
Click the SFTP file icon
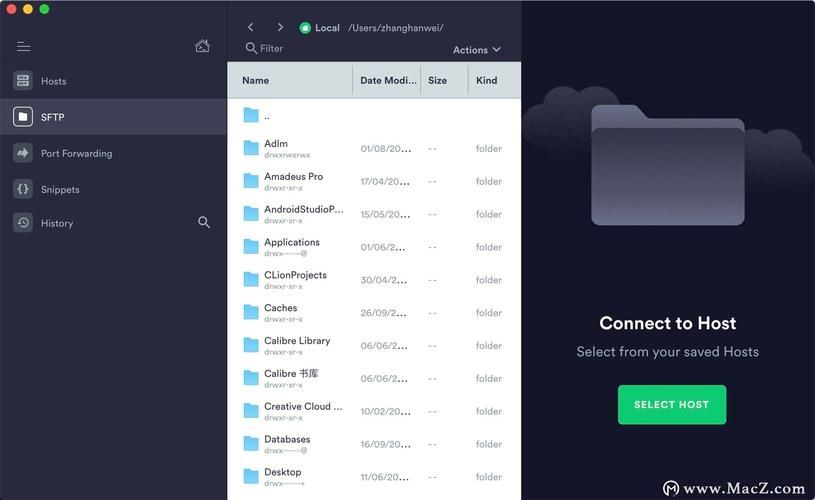pyautogui.click(x=23, y=117)
